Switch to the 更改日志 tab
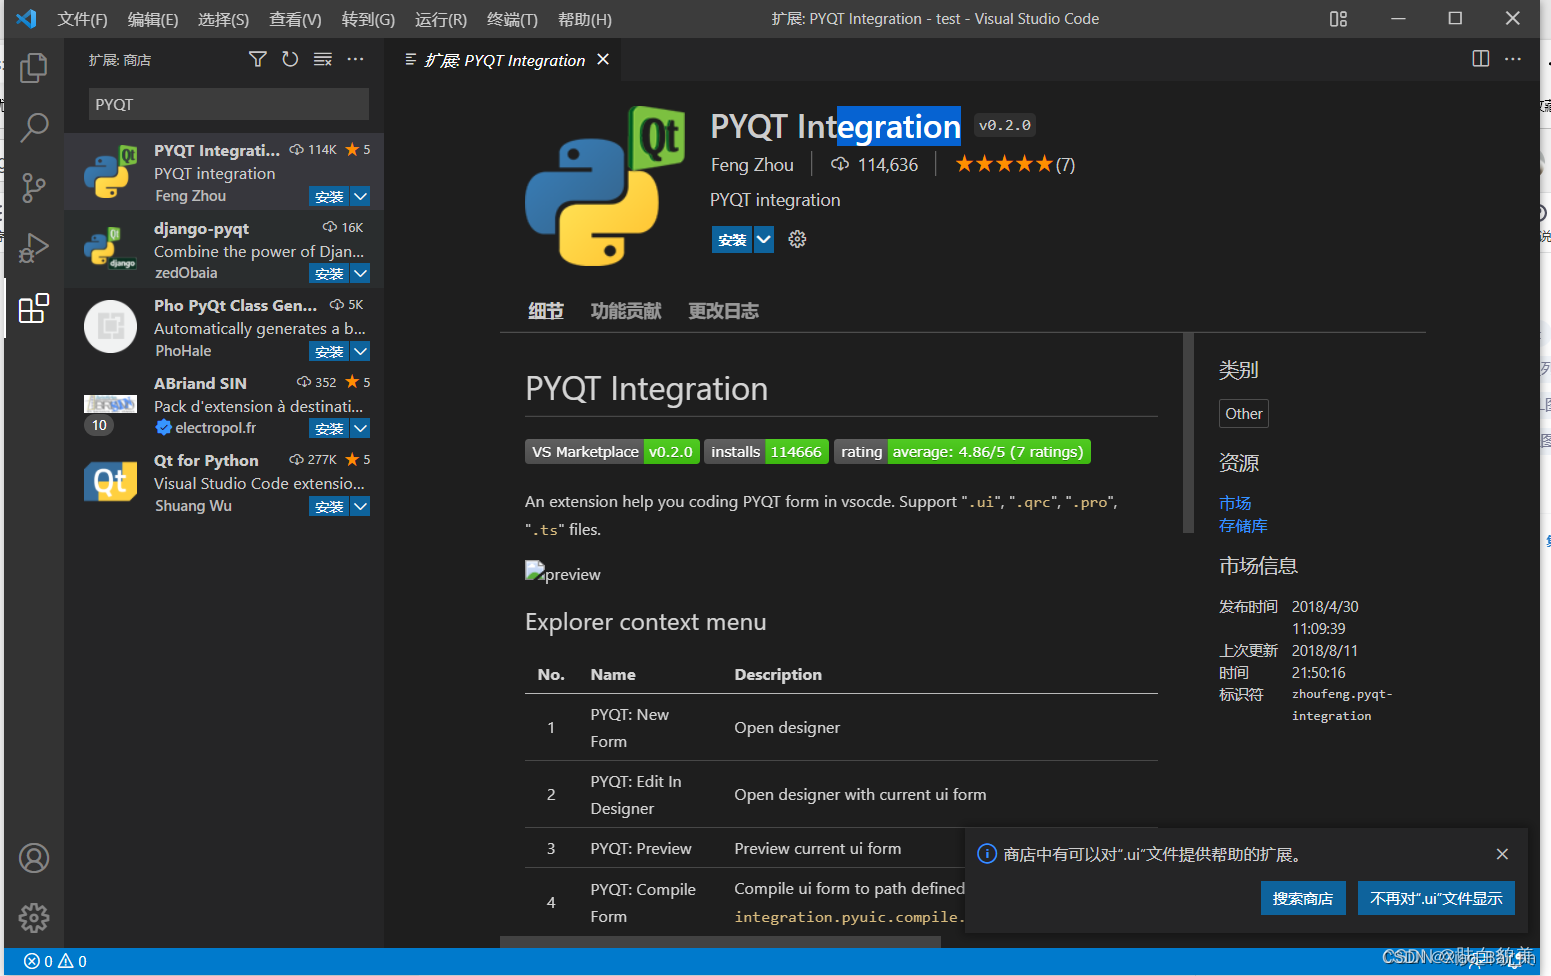The image size is (1551, 976). pyautogui.click(x=723, y=311)
